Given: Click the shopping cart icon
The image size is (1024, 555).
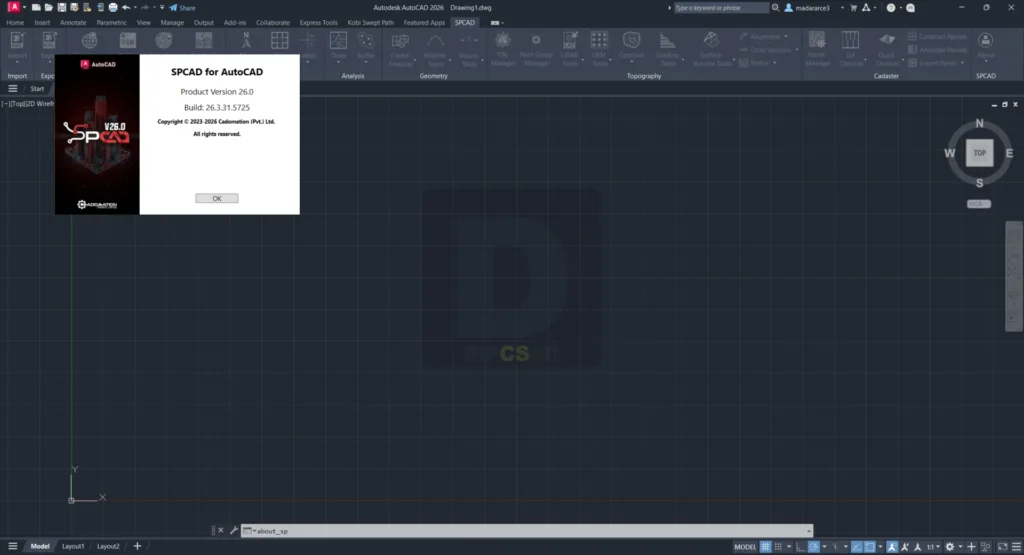Looking at the screenshot, I should click(853, 8).
